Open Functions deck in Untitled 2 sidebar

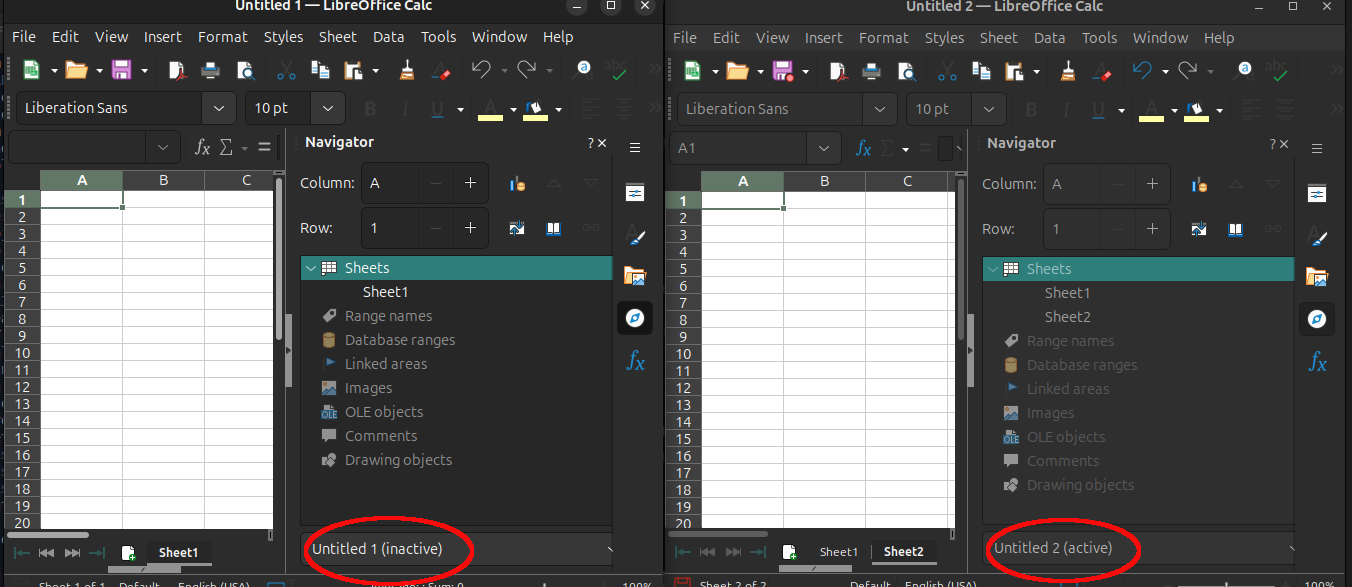tap(1317, 362)
